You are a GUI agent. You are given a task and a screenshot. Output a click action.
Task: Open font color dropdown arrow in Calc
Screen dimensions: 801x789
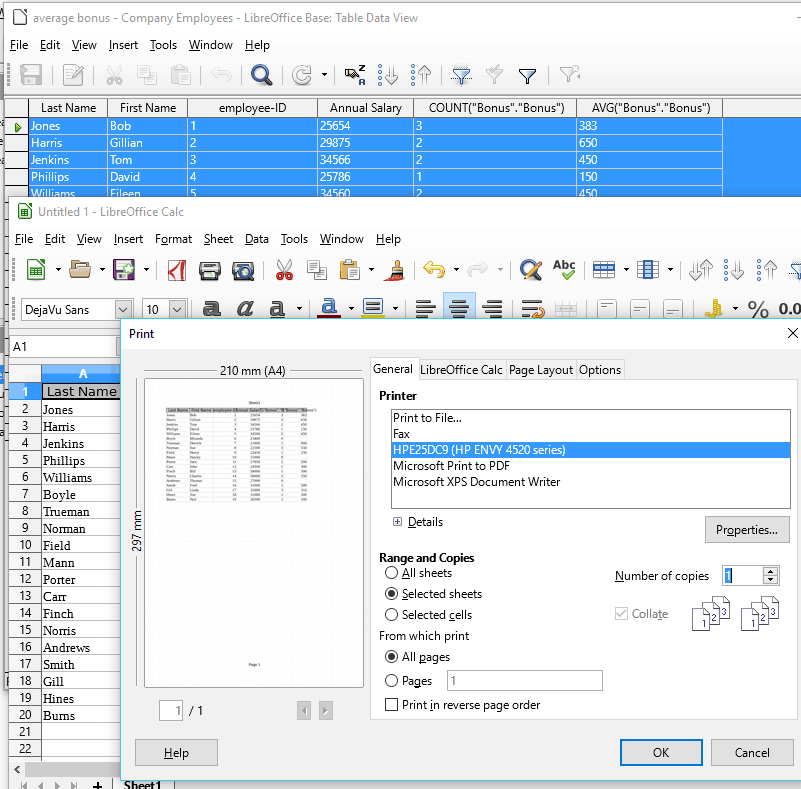tap(351, 308)
